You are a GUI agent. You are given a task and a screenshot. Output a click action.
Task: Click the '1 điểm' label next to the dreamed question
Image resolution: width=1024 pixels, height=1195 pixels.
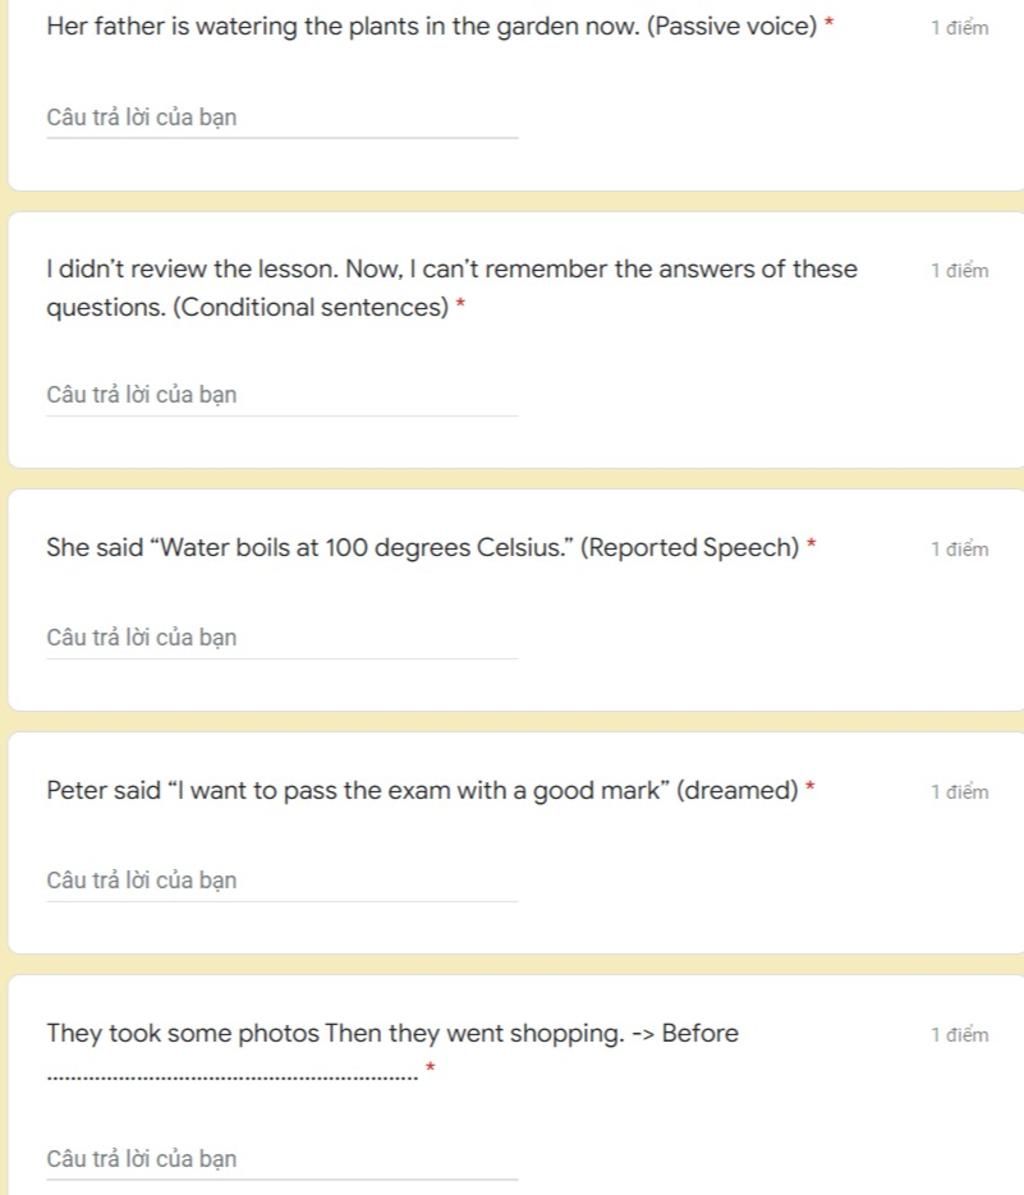(x=960, y=793)
